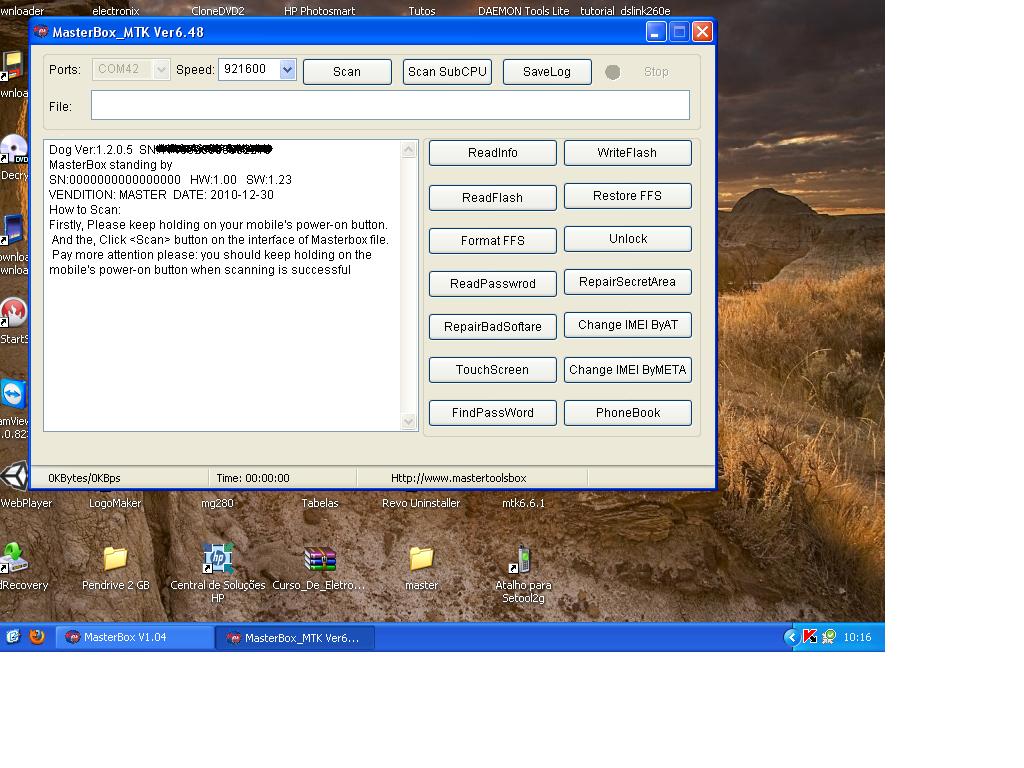1024x768 pixels.
Task: Click the Change IMEI ByMETA button
Action: (628, 370)
